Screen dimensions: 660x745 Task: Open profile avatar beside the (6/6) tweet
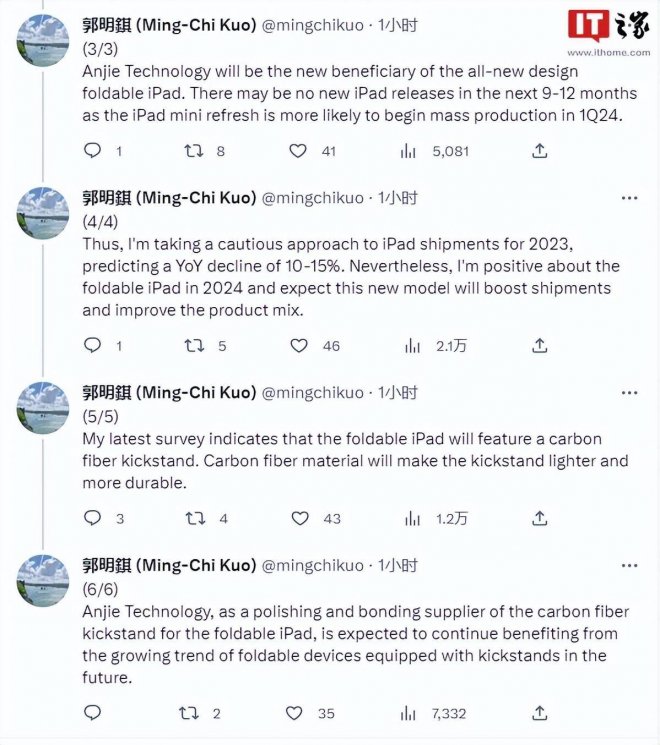coord(44,580)
